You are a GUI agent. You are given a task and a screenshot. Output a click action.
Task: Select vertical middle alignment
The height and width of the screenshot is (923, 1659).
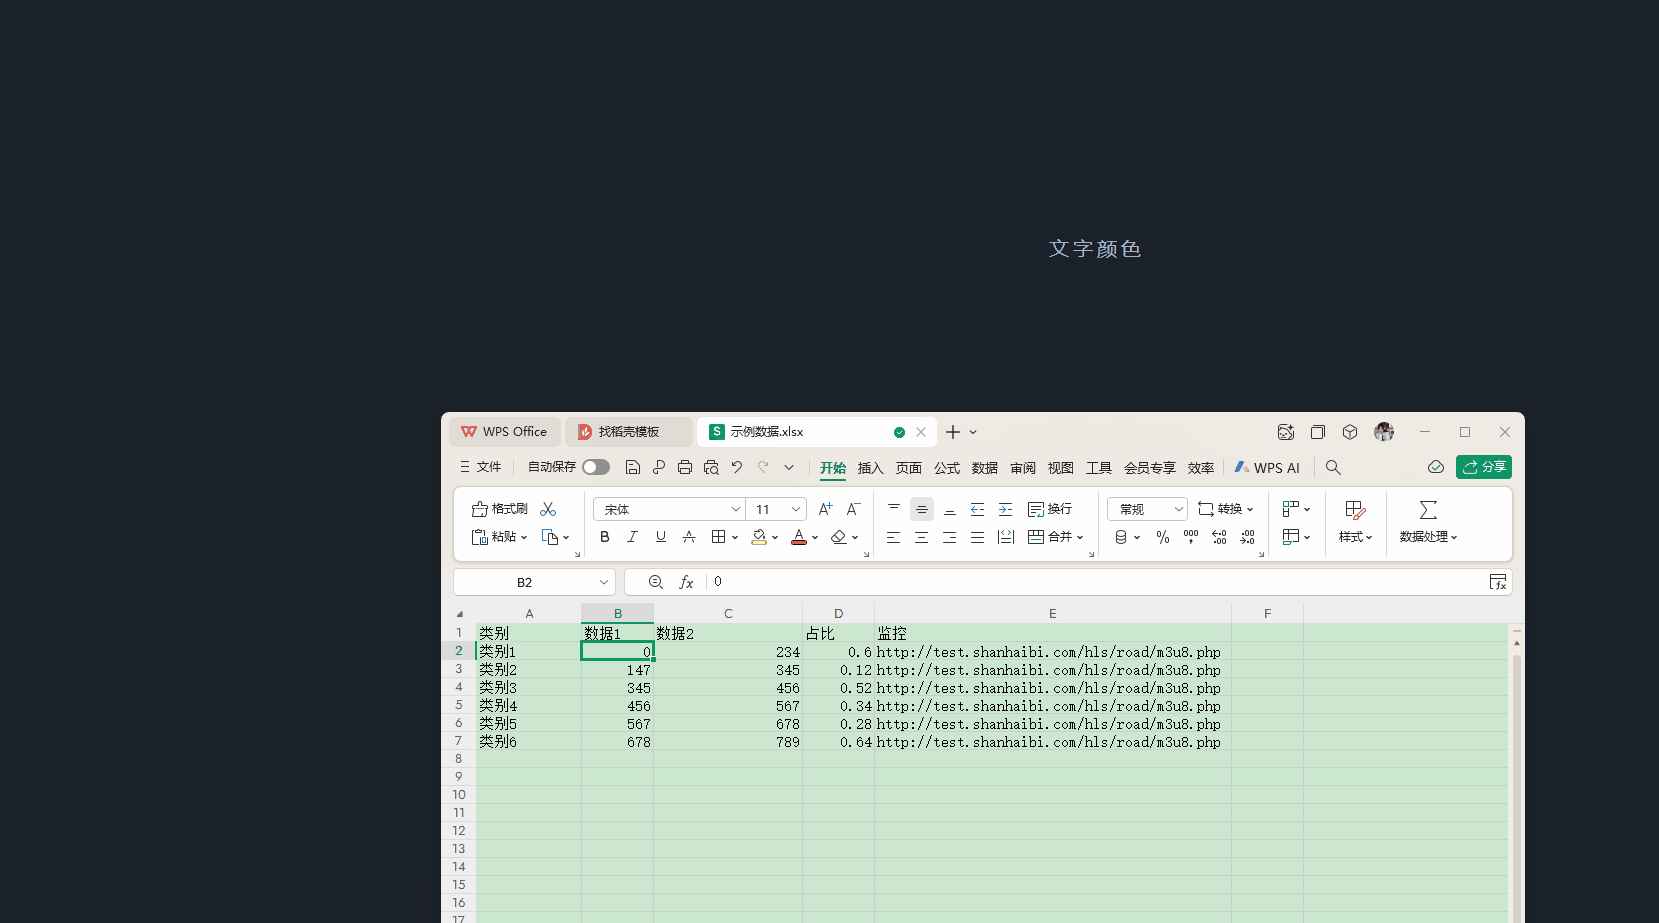click(922, 509)
